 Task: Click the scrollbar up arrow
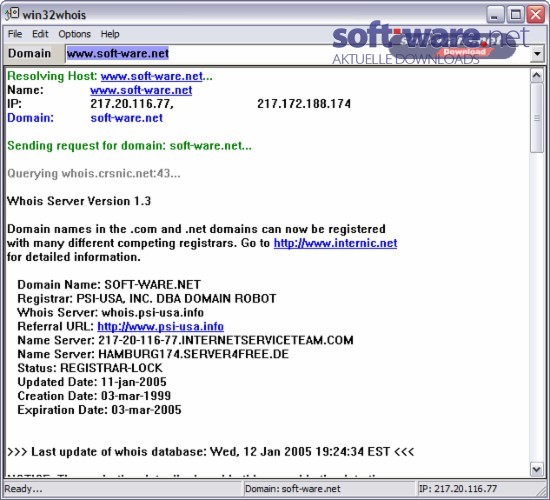click(x=537, y=75)
